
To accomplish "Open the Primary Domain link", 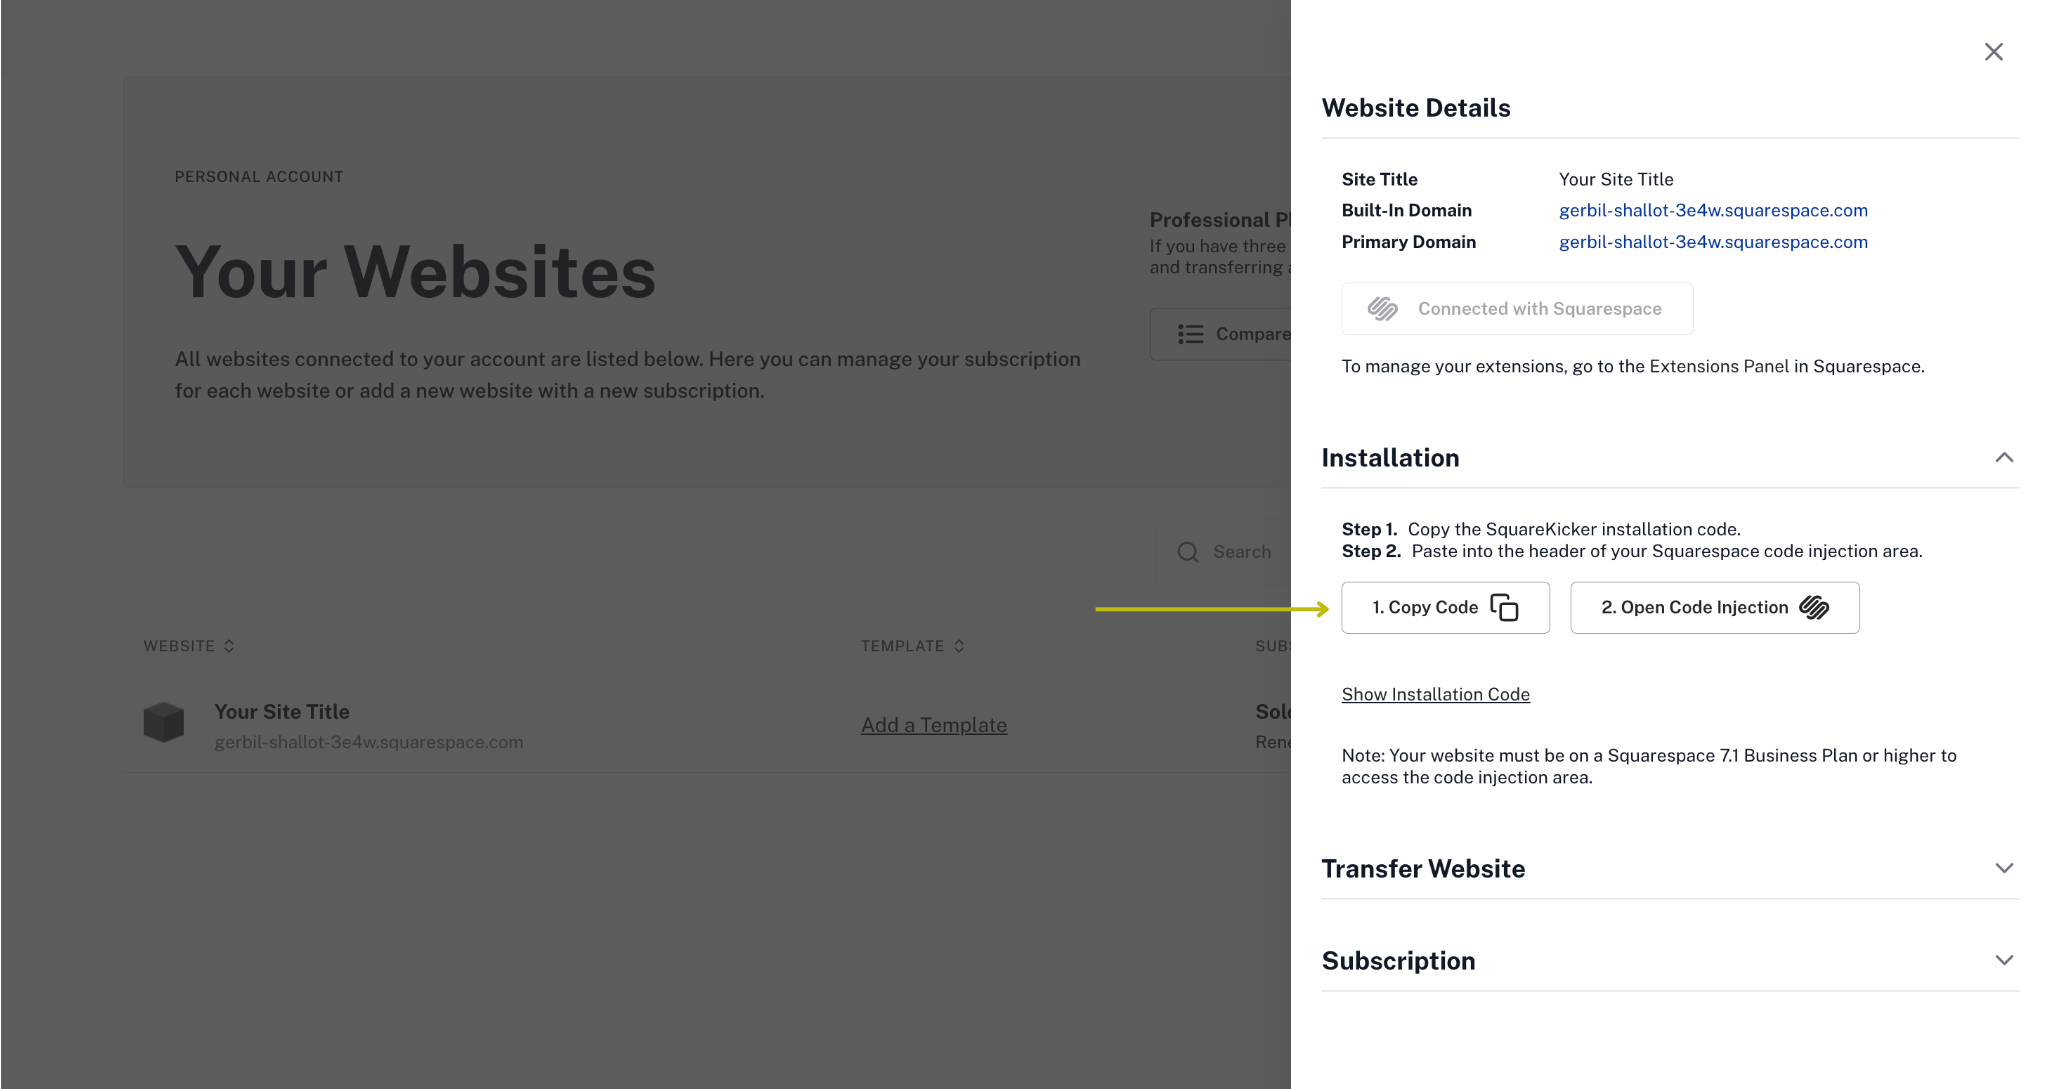I will pos(1712,242).
